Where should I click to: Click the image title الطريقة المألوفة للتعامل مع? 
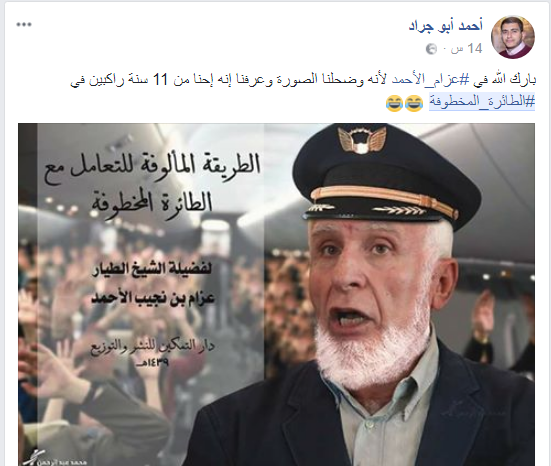[x=152, y=168]
